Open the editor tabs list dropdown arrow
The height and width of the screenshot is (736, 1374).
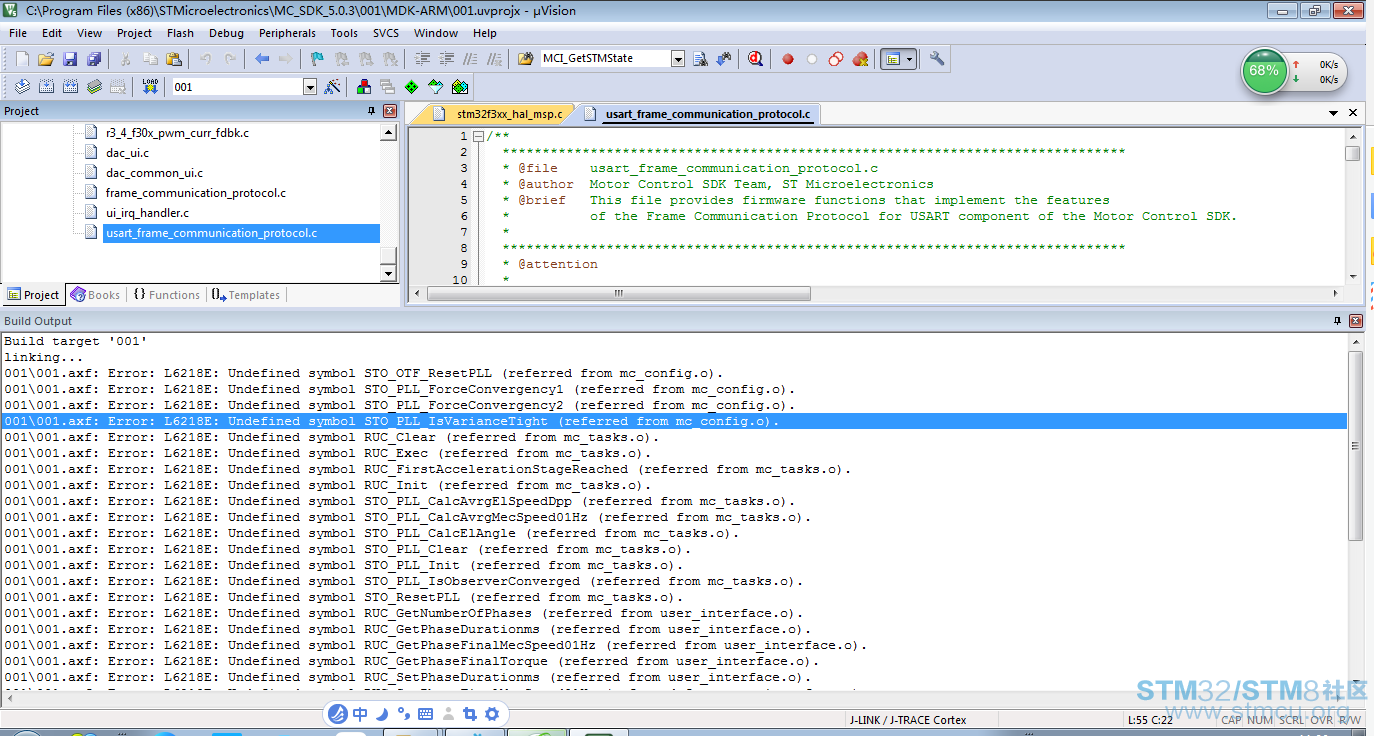pyautogui.click(x=1333, y=113)
